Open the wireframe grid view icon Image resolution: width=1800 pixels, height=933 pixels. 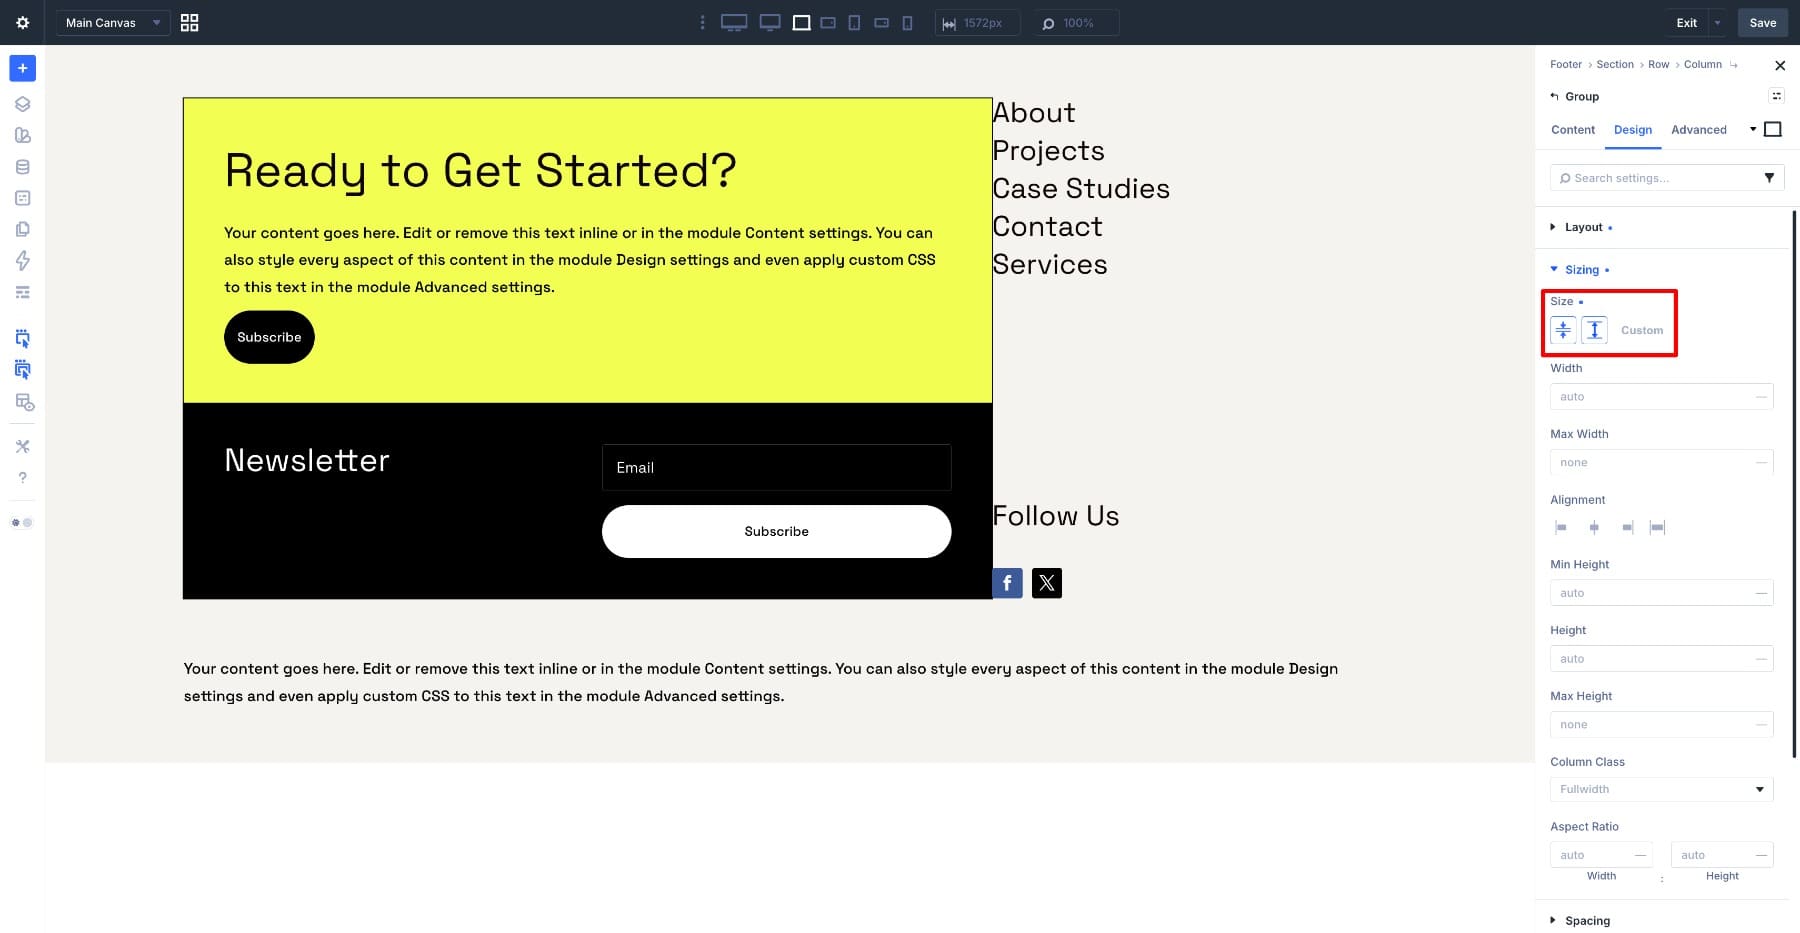[189, 22]
